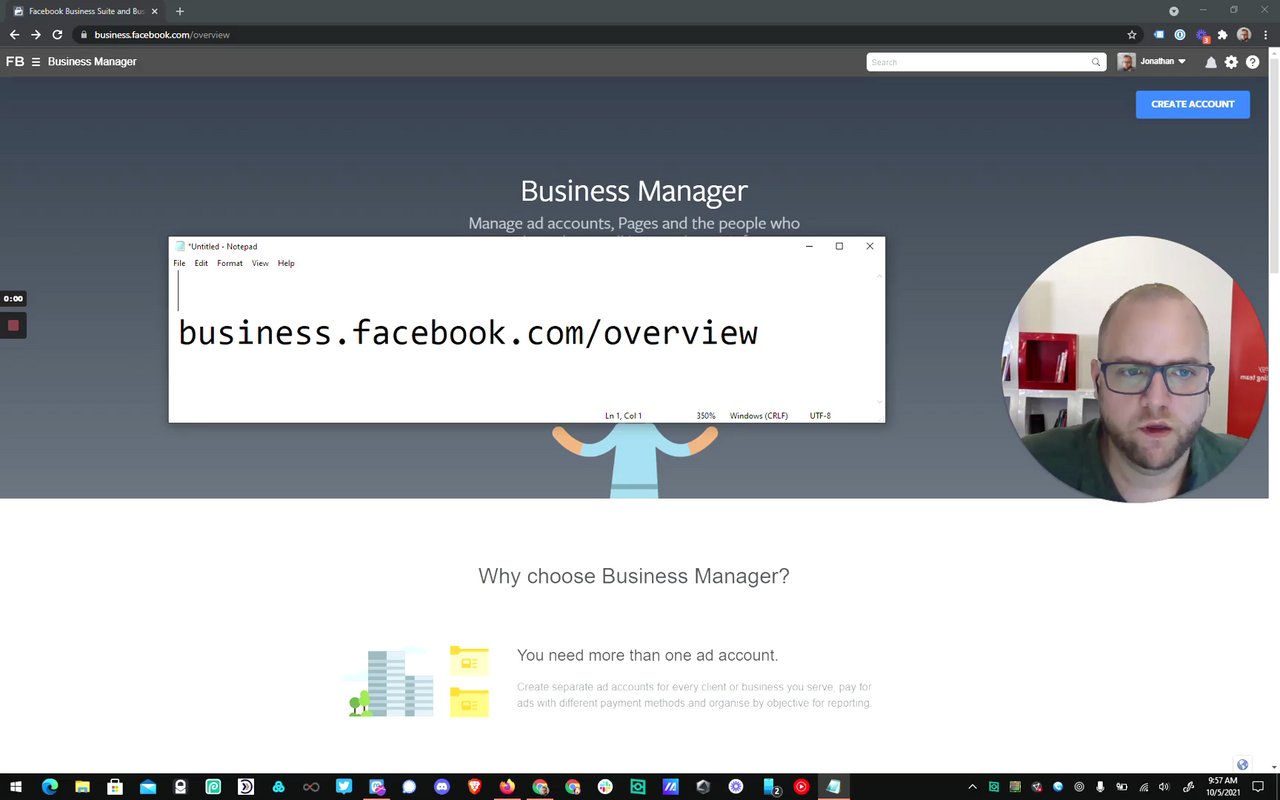
Task: Open the Wi-Fi network tray icon
Action: [1143, 787]
